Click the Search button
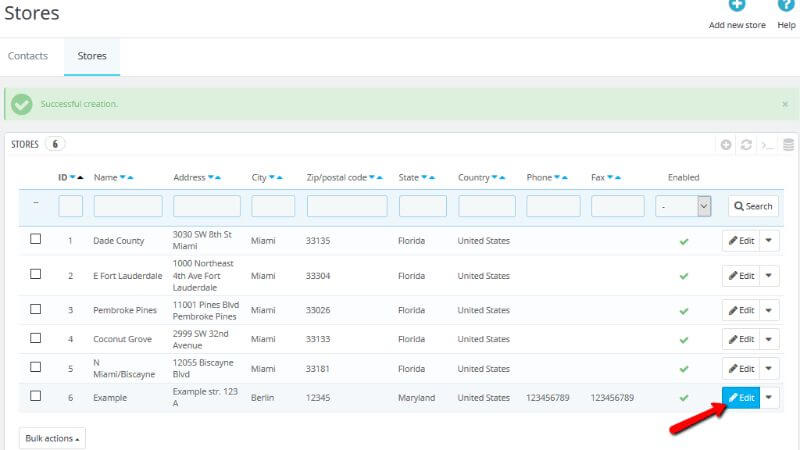Image resolution: width=800 pixels, height=450 pixels. pos(753,206)
